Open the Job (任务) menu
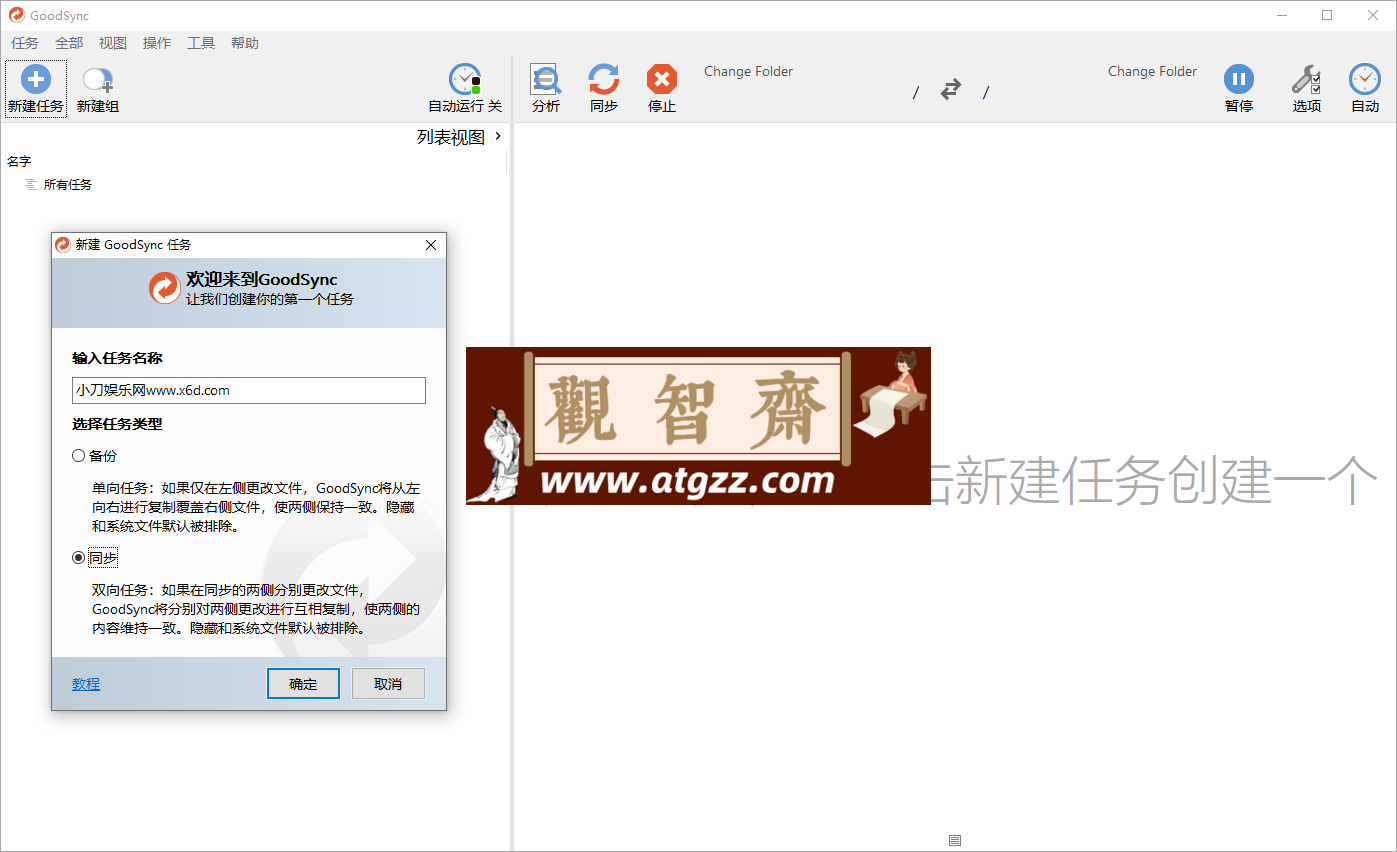Viewport: 1397px width, 852px height. click(25, 43)
